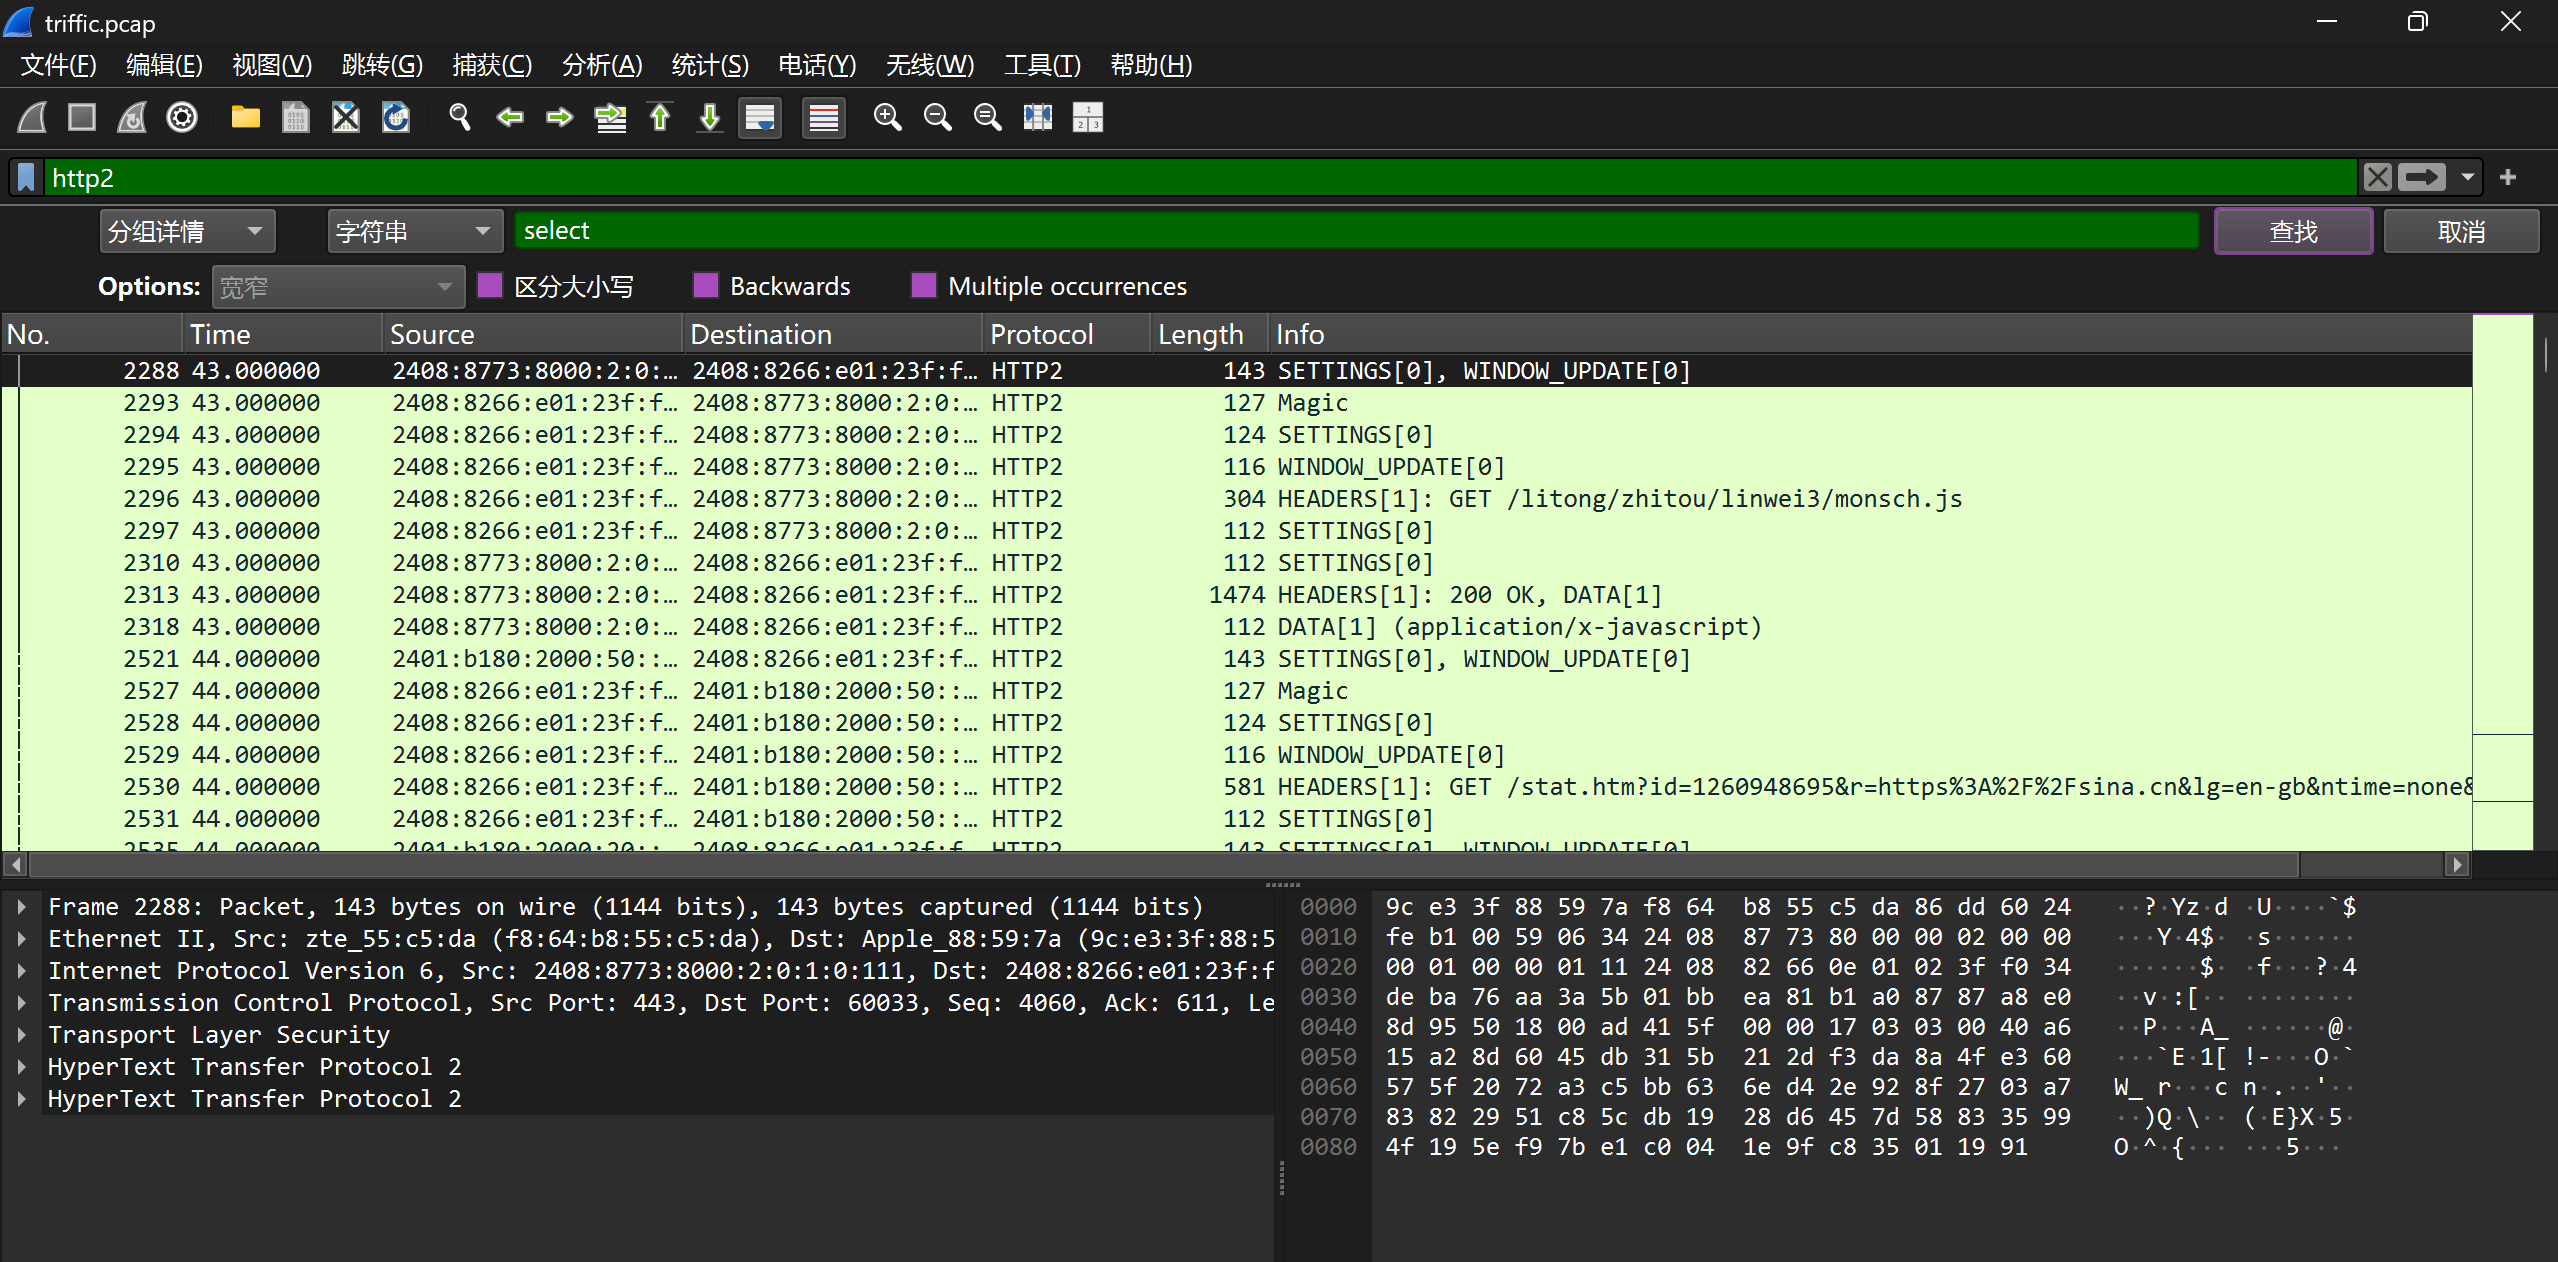Expand Transmission Control Protocol node
The image size is (2558, 1262).
point(21,1003)
